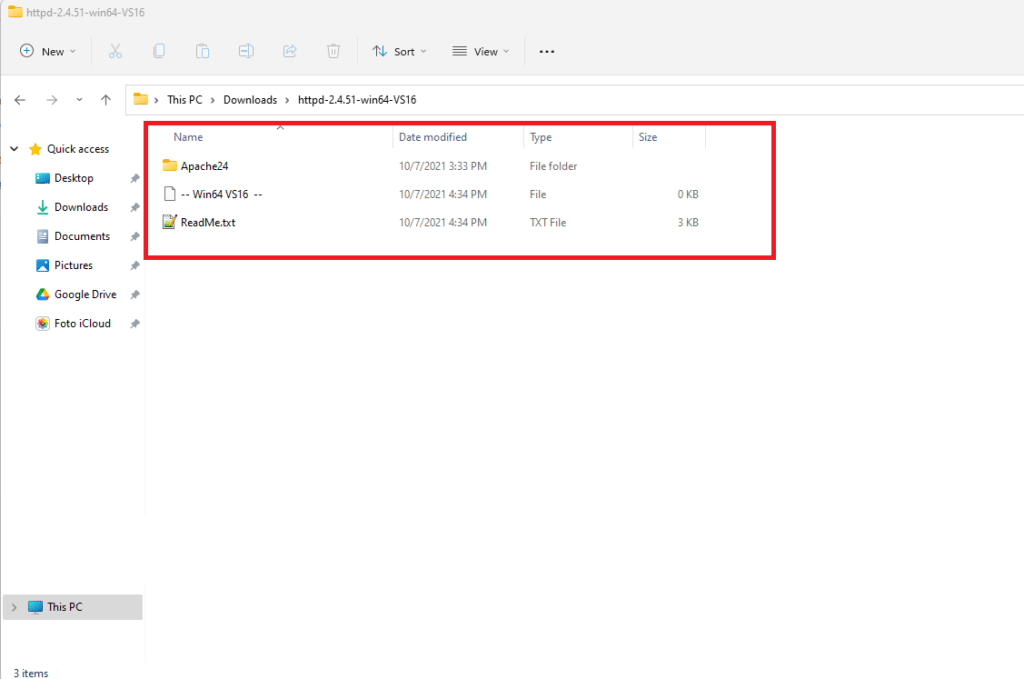This screenshot has width=1024, height=679.
Task: Go back with the left arrow
Action: (x=20, y=100)
